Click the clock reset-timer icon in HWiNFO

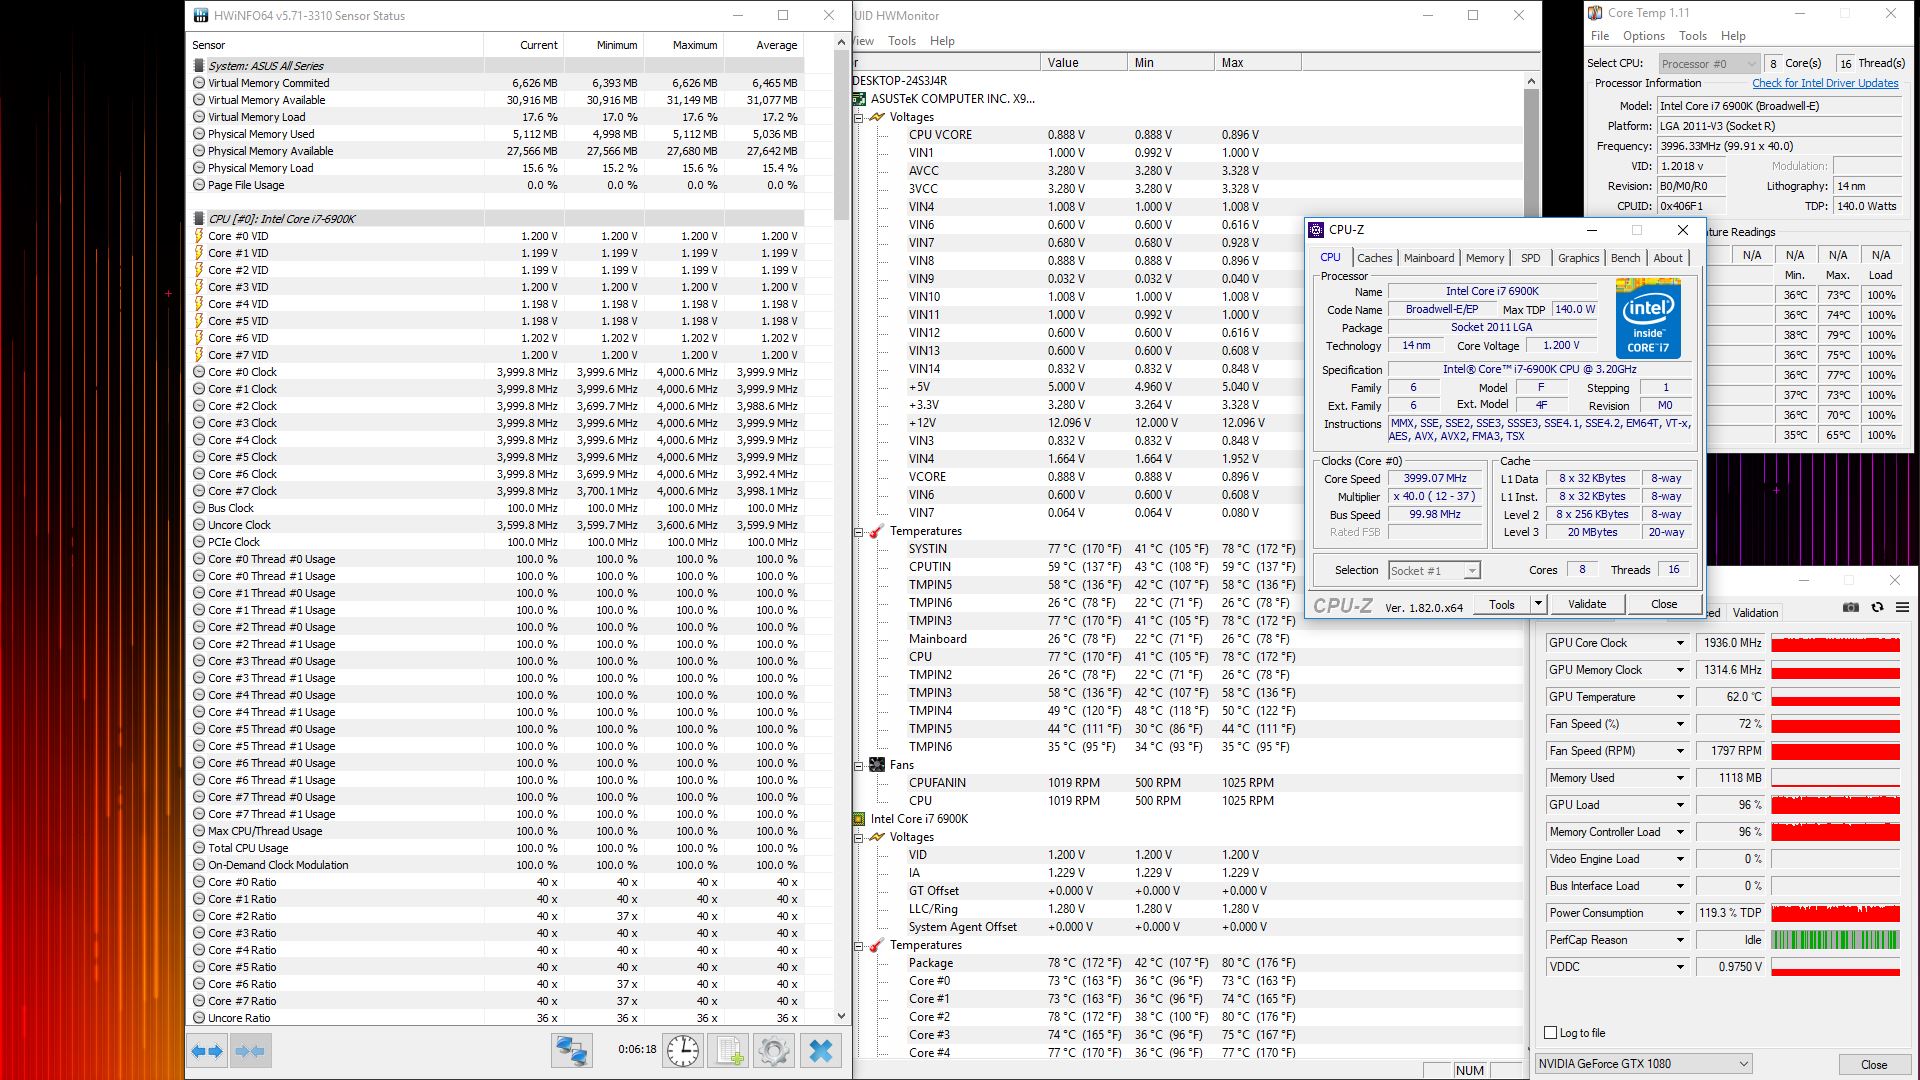click(683, 1051)
